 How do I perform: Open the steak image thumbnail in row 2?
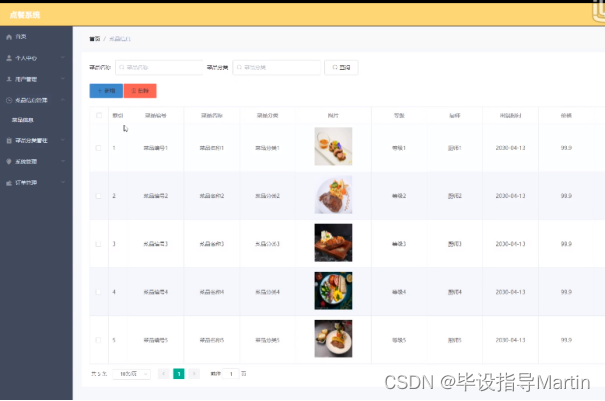[x=333, y=195]
